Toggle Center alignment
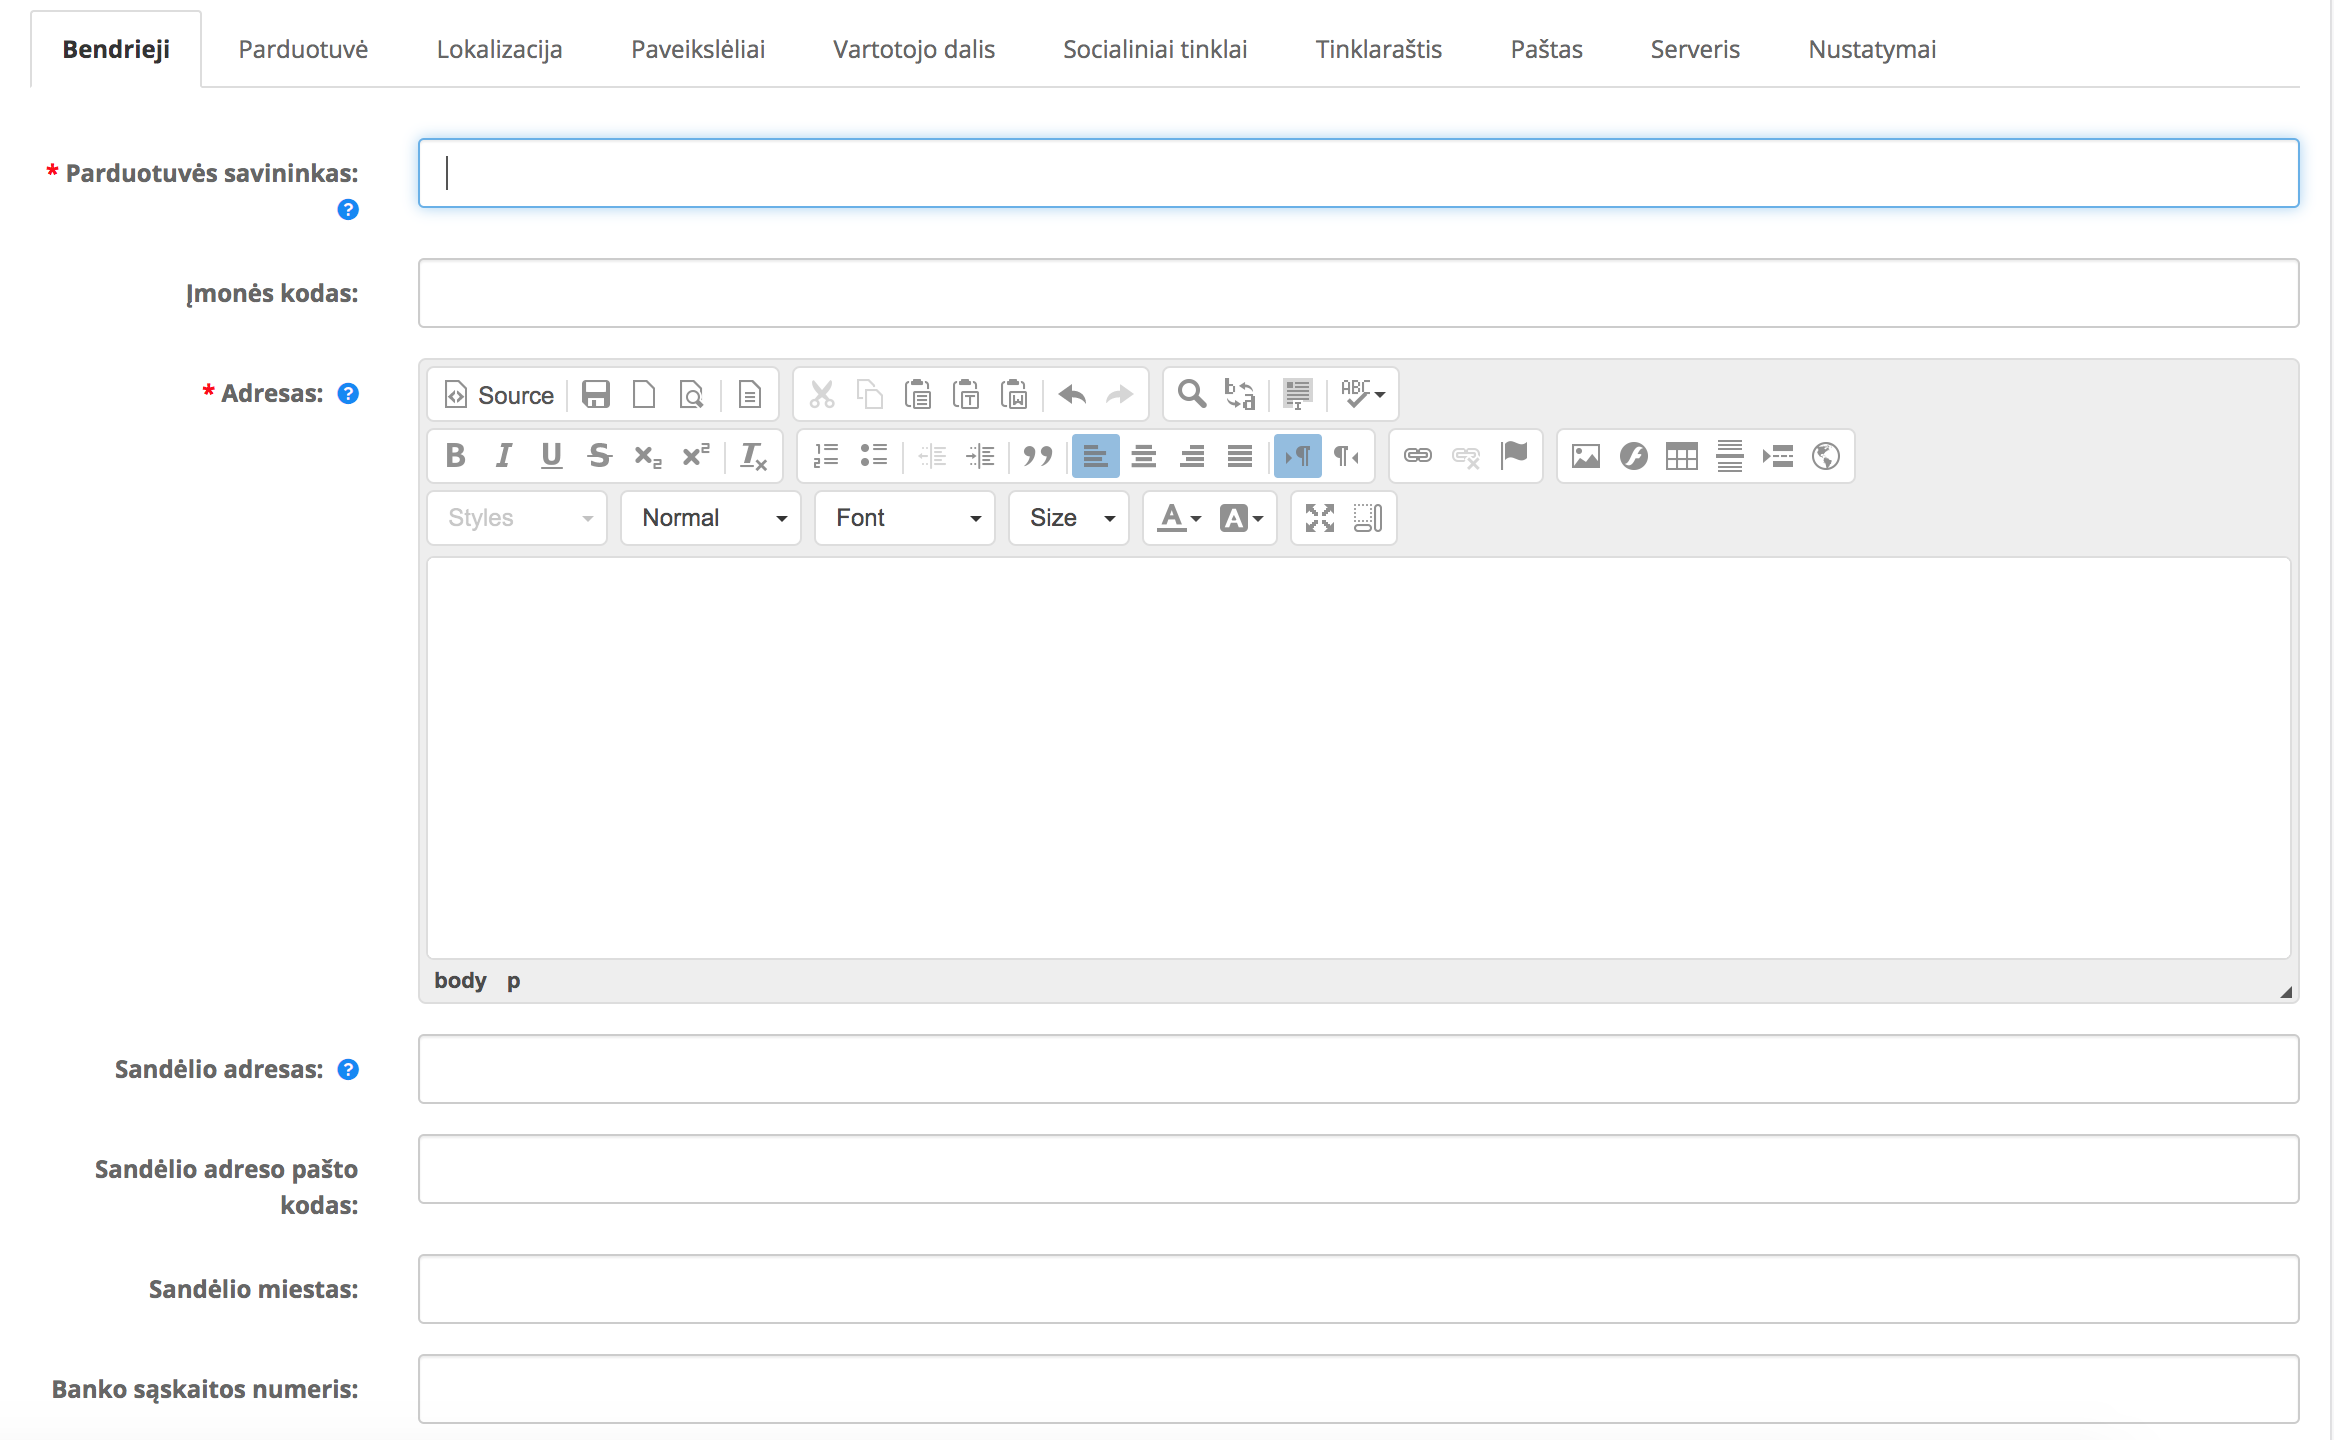Viewport: 2334px width, 1440px height. click(1144, 457)
